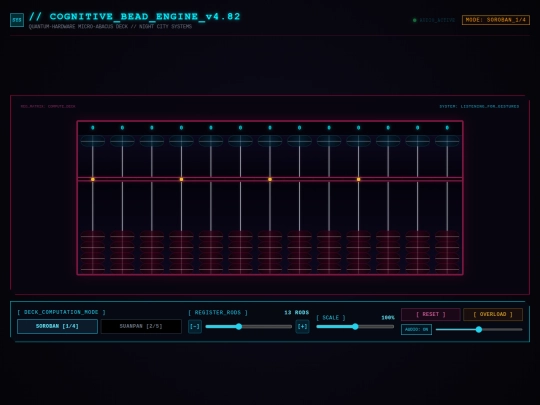This screenshot has height=405, width=540.
Task: Select SOROBAN [1/4] computation mode
Action: point(57,326)
